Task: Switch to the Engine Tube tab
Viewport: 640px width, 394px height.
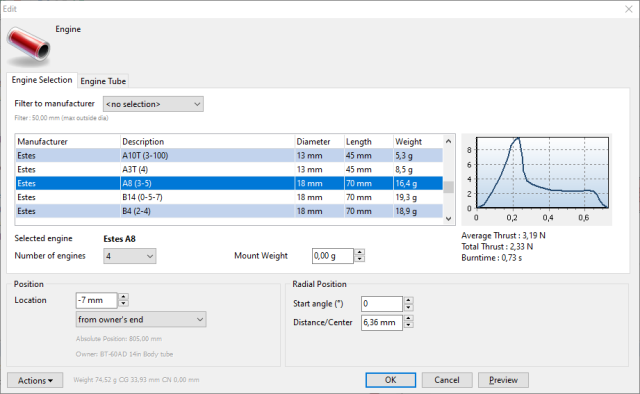Action: [103, 81]
